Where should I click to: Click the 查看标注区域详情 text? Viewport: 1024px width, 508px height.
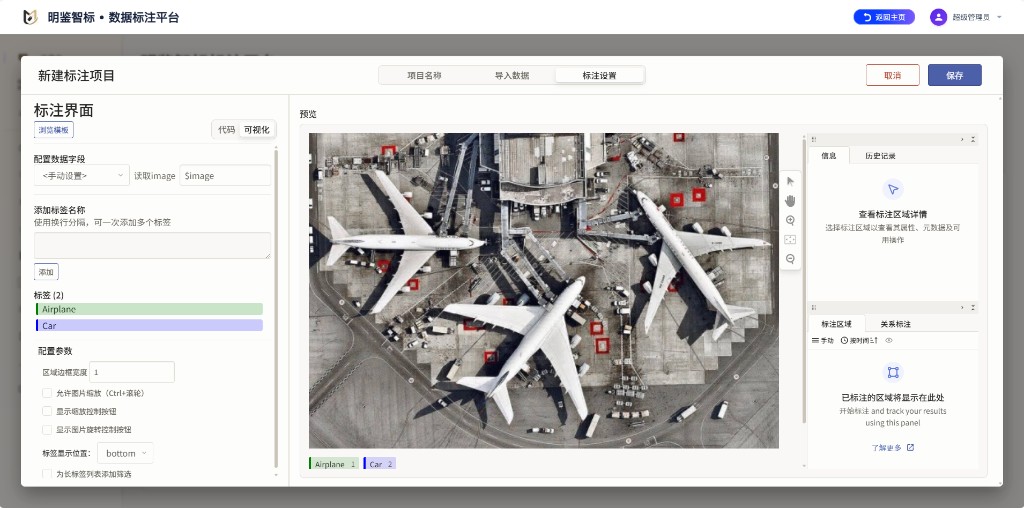coord(893,214)
